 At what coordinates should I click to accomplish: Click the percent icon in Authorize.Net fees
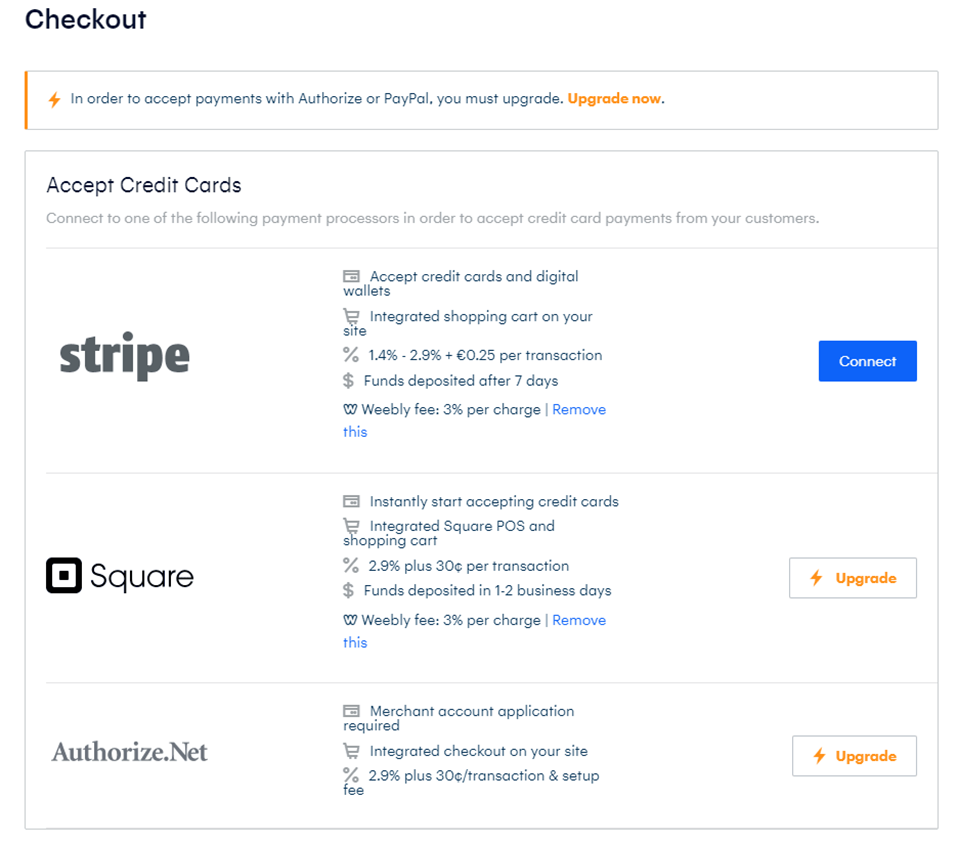coord(350,775)
